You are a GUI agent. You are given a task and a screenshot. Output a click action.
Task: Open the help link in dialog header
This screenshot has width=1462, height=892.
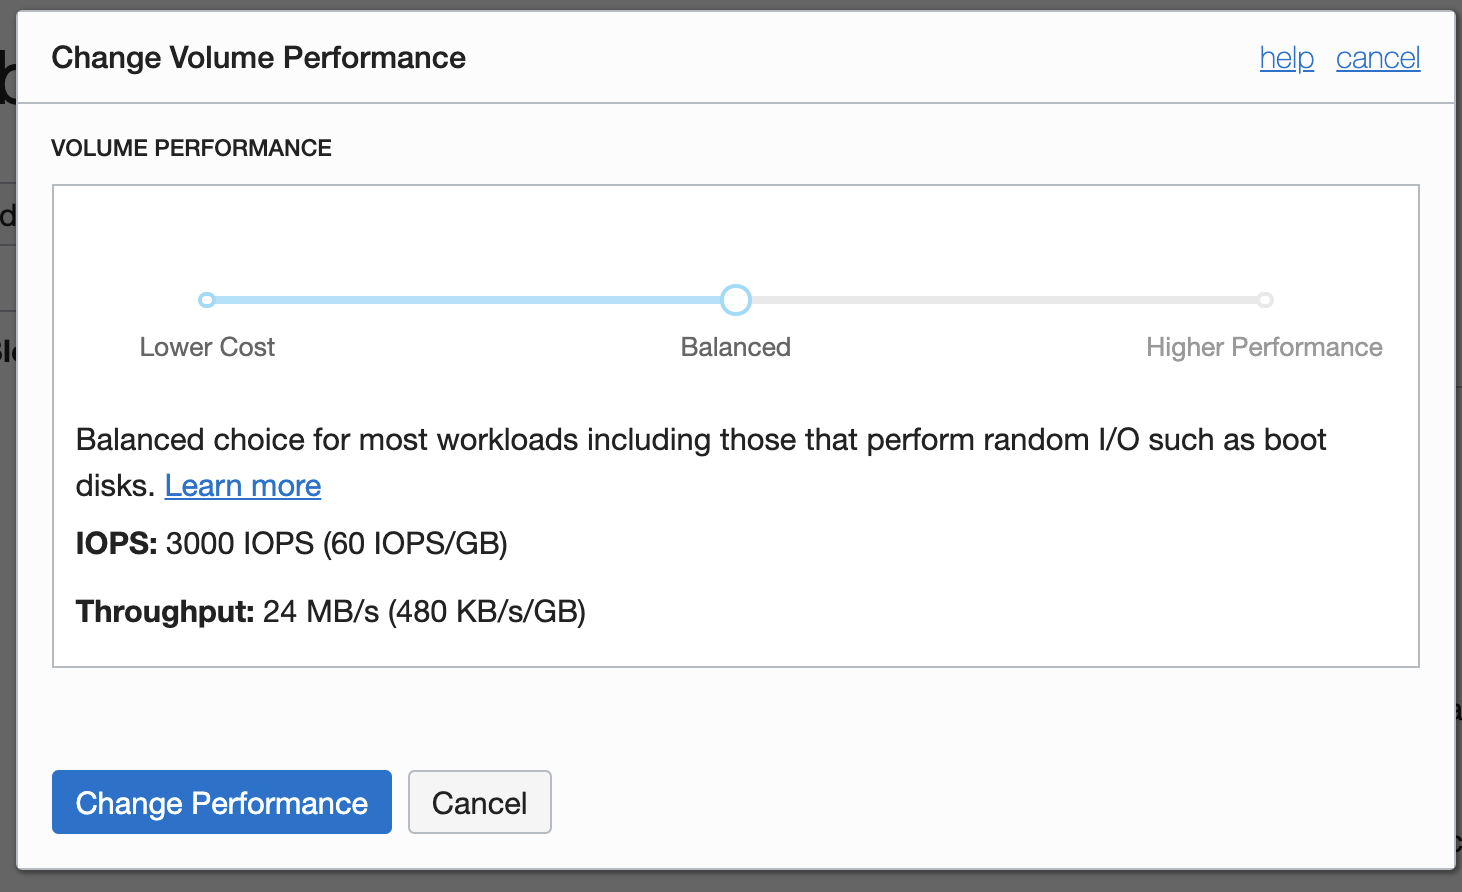pos(1287,58)
